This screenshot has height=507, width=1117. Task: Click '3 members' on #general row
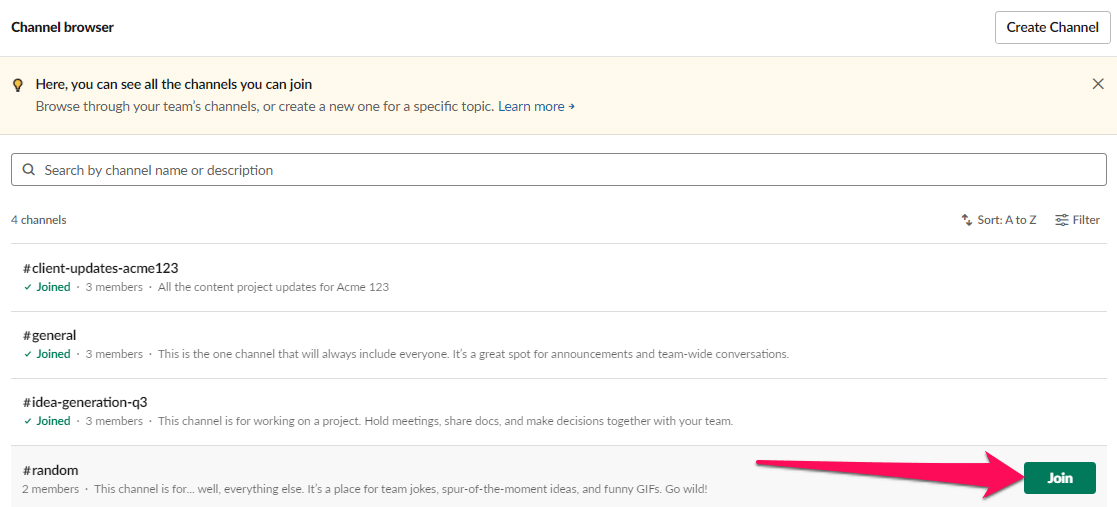114,354
